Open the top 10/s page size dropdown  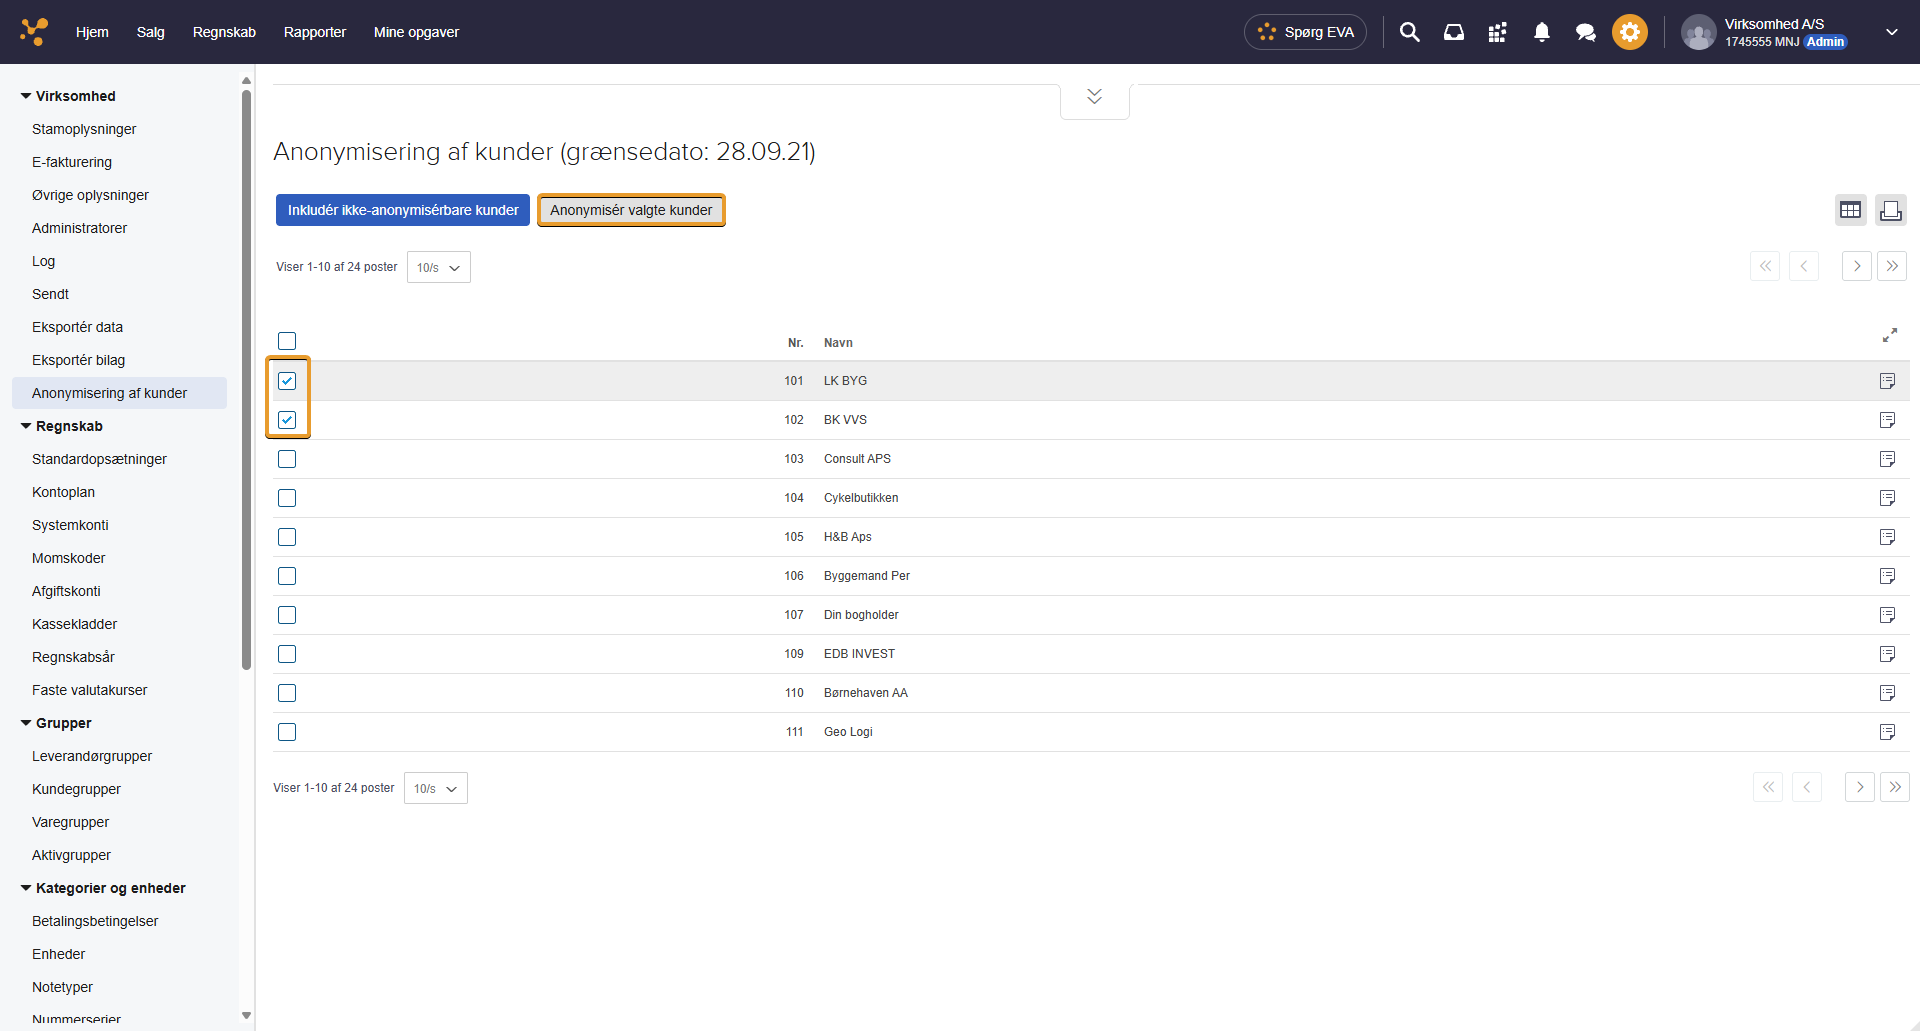tap(438, 267)
